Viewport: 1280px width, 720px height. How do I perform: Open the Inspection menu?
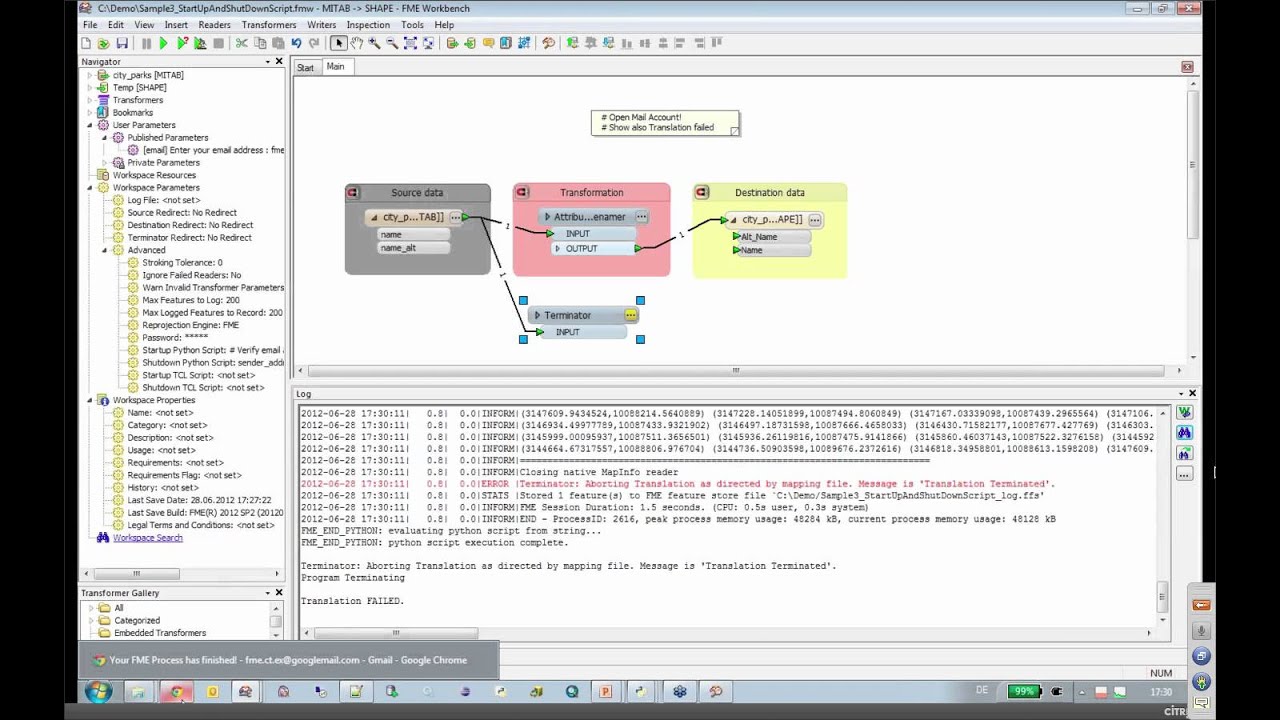click(368, 24)
